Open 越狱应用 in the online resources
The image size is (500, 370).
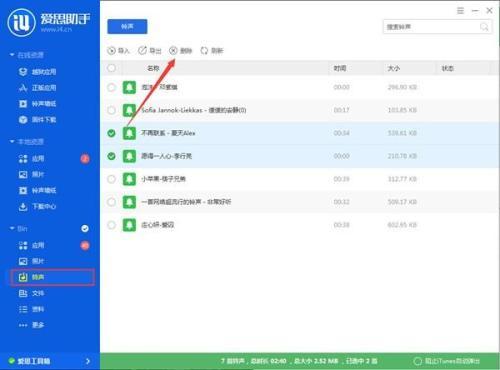(37, 72)
